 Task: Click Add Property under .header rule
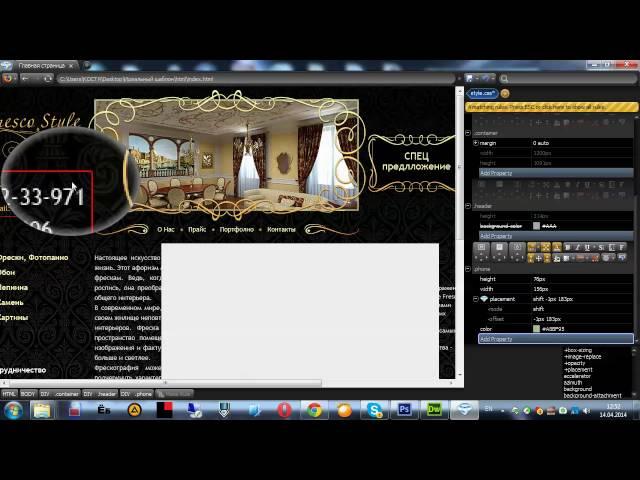[556, 236]
